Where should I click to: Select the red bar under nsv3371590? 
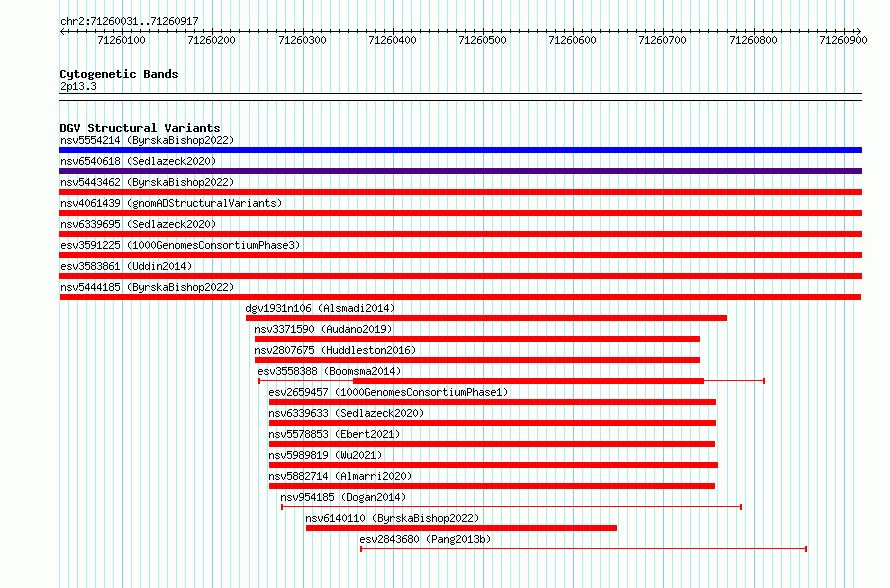[x=477, y=339]
